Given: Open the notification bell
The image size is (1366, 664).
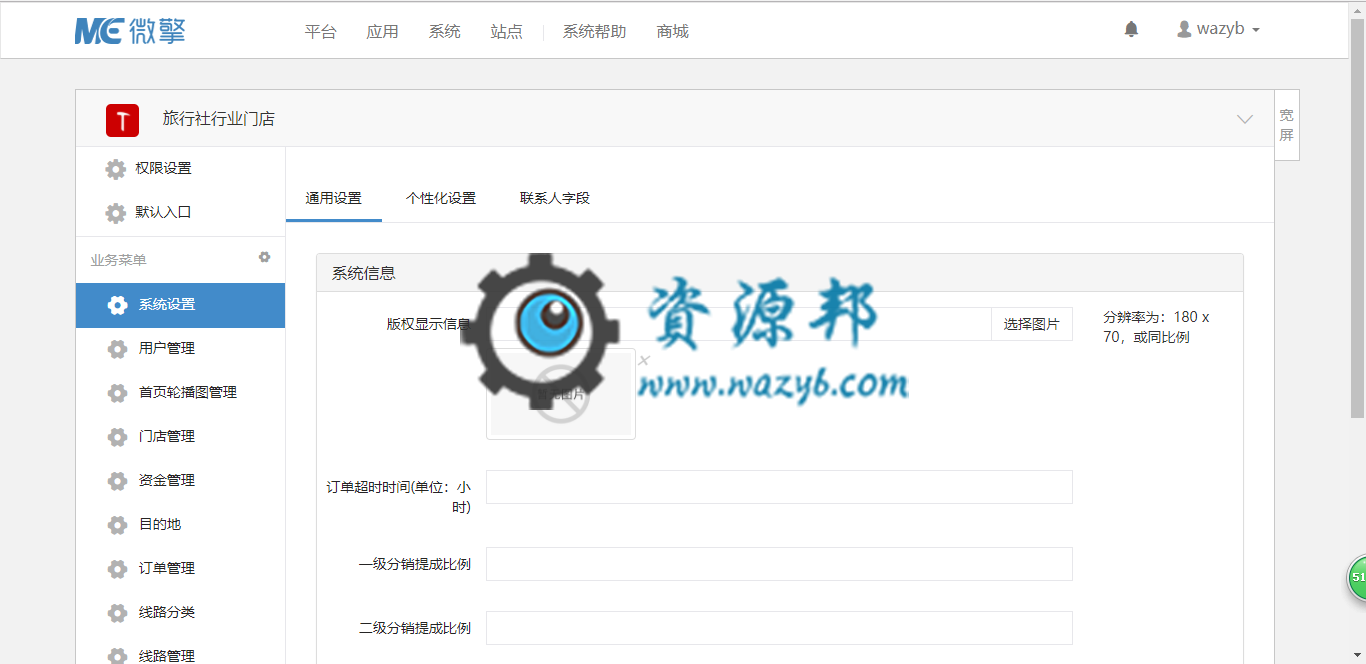Looking at the screenshot, I should 1131,30.
